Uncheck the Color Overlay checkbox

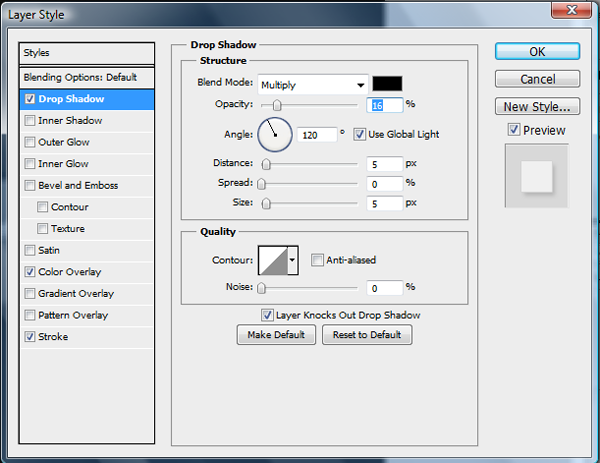pos(30,272)
